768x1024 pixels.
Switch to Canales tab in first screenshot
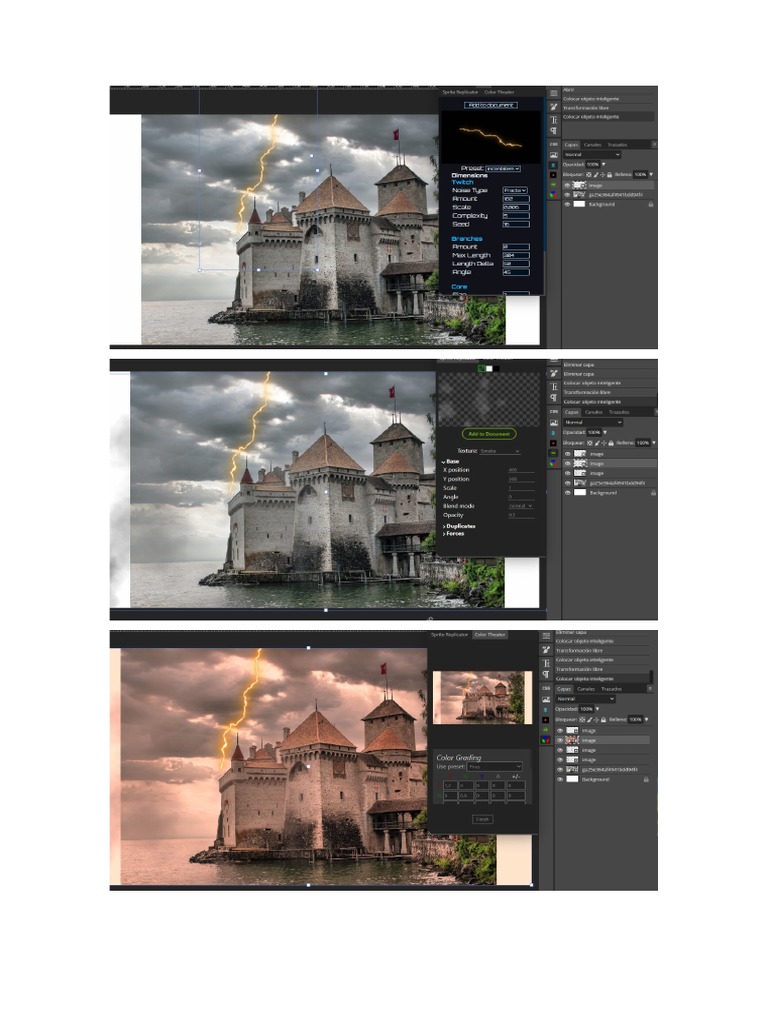click(x=592, y=145)
